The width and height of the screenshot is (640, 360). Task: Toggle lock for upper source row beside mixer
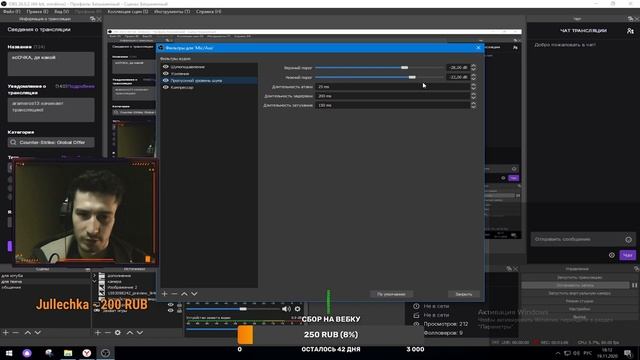point(179,305)
